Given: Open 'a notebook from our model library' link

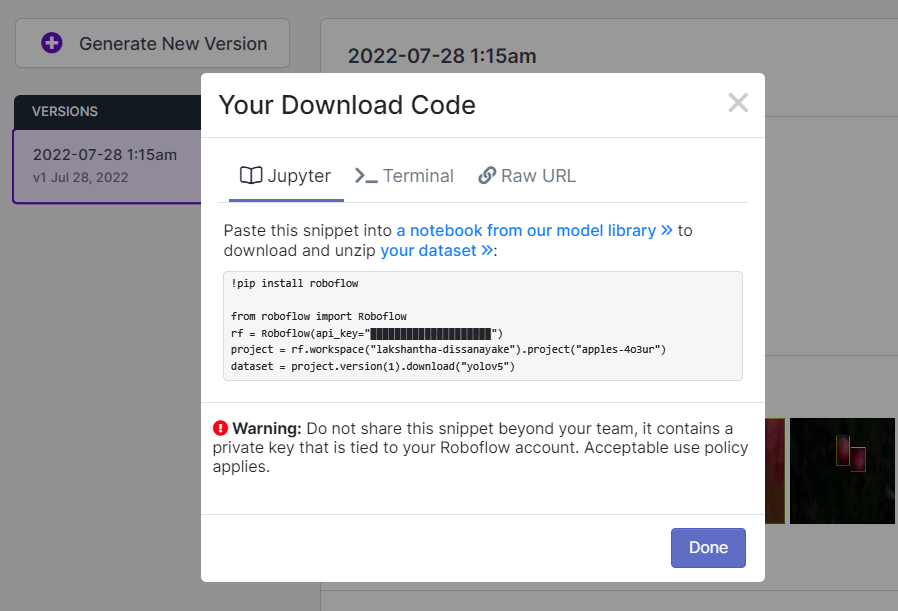Looking at the screenshot, I should [534, 230].
